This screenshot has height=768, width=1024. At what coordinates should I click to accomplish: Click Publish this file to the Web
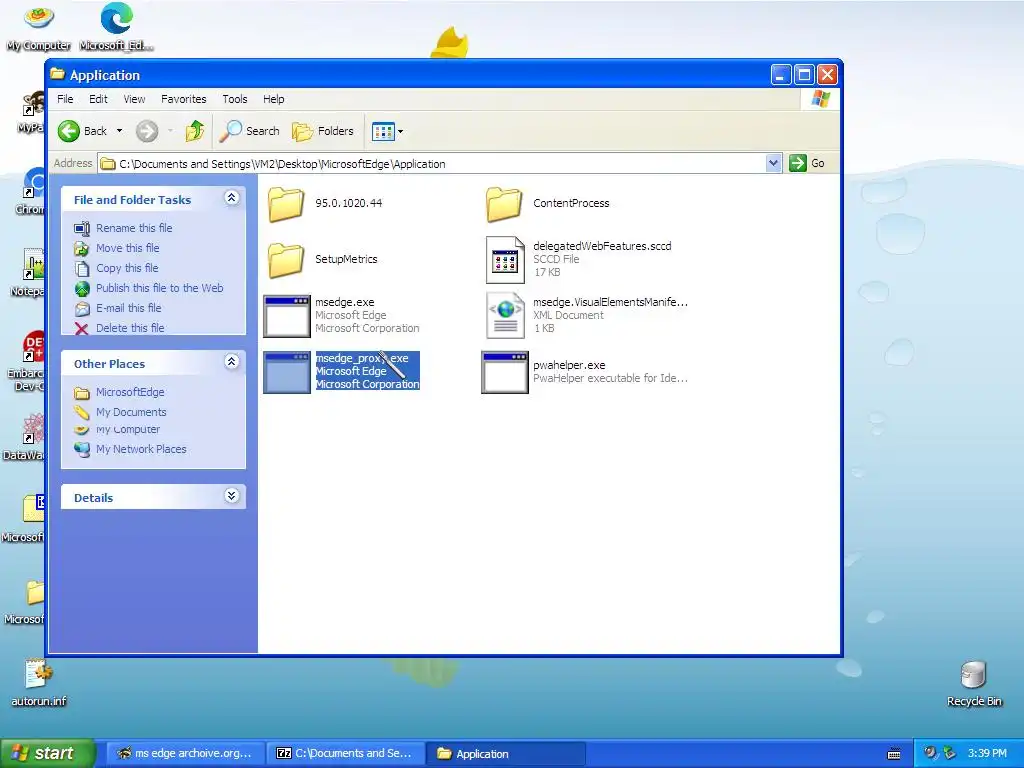(x=159, y=288)
